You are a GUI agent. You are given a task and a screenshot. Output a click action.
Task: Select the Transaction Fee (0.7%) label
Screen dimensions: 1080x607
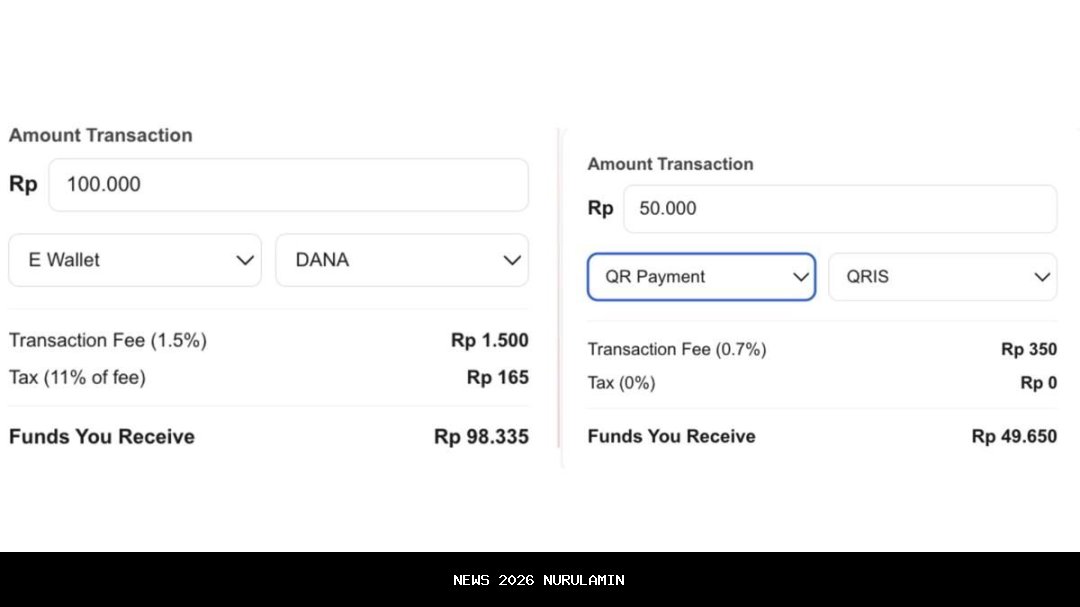677,349
